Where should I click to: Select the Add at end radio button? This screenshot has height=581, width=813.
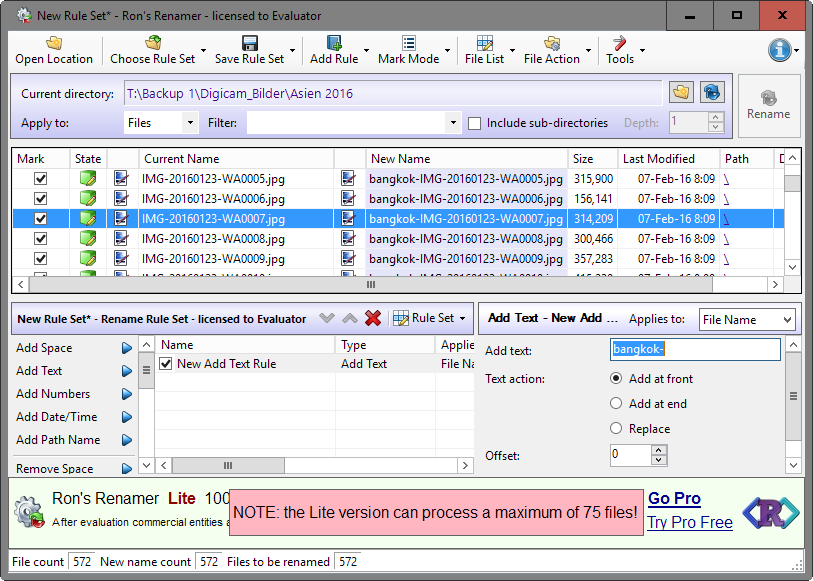click(616, 403)
